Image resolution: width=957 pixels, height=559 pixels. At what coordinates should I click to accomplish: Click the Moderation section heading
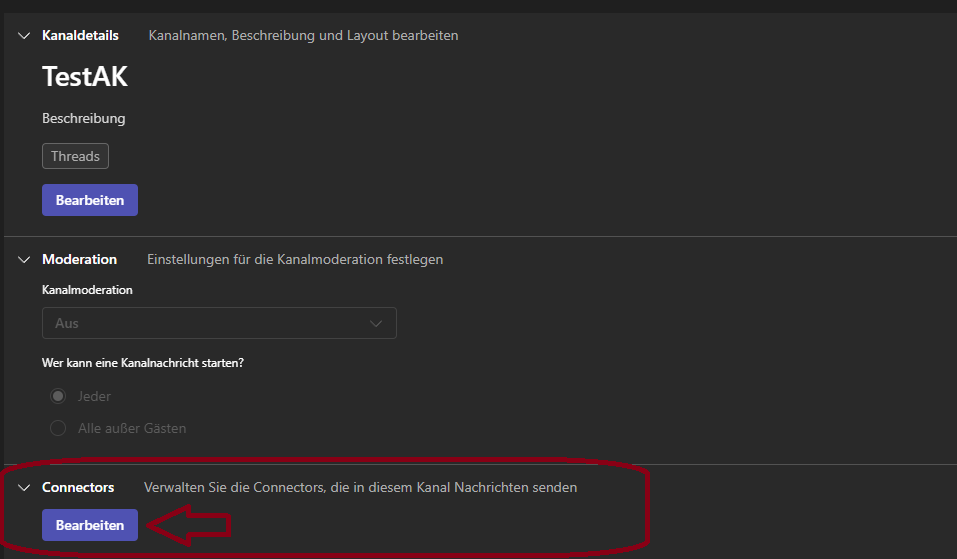79,259
